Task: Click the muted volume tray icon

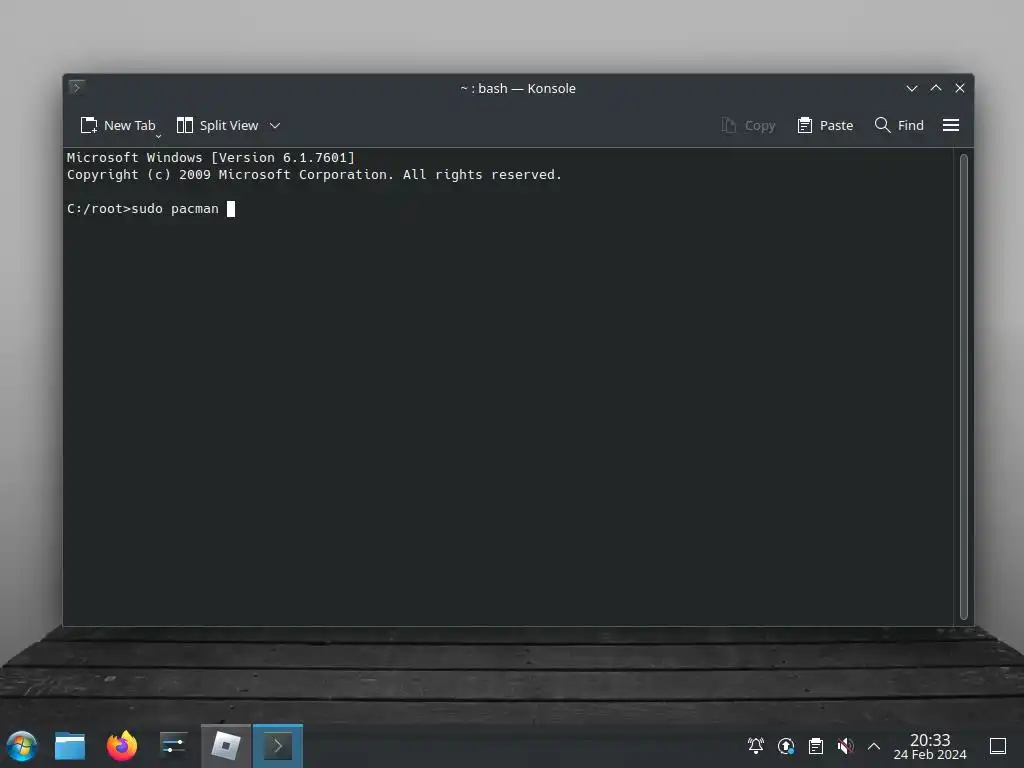Action: (845, 746)
